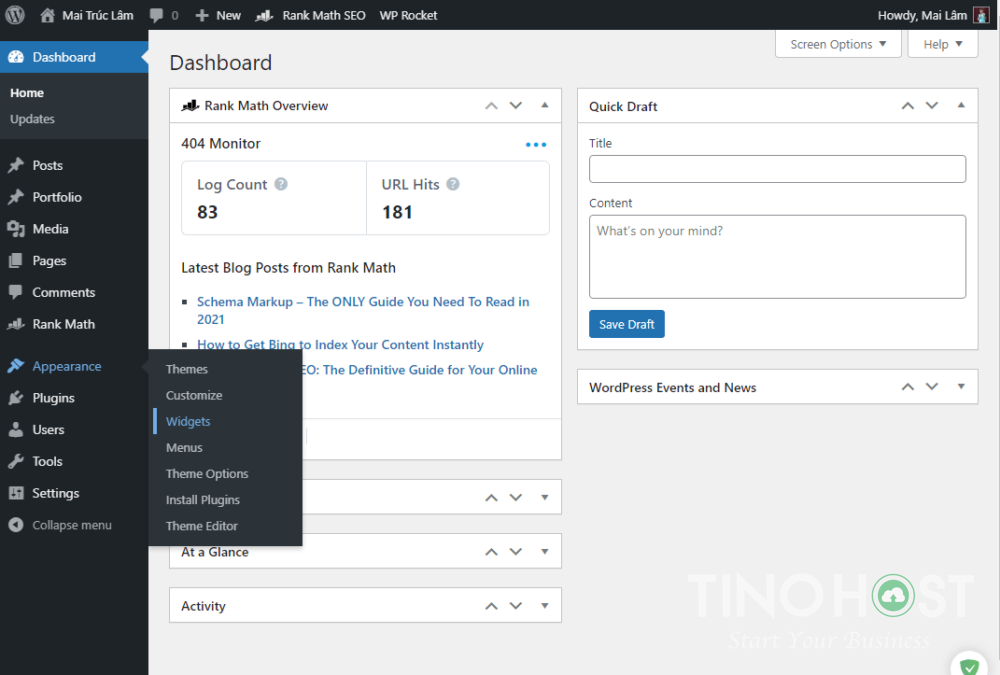
Task: Open Install Plugins in Appearance submenu
Action: click(x=203, y=500)
